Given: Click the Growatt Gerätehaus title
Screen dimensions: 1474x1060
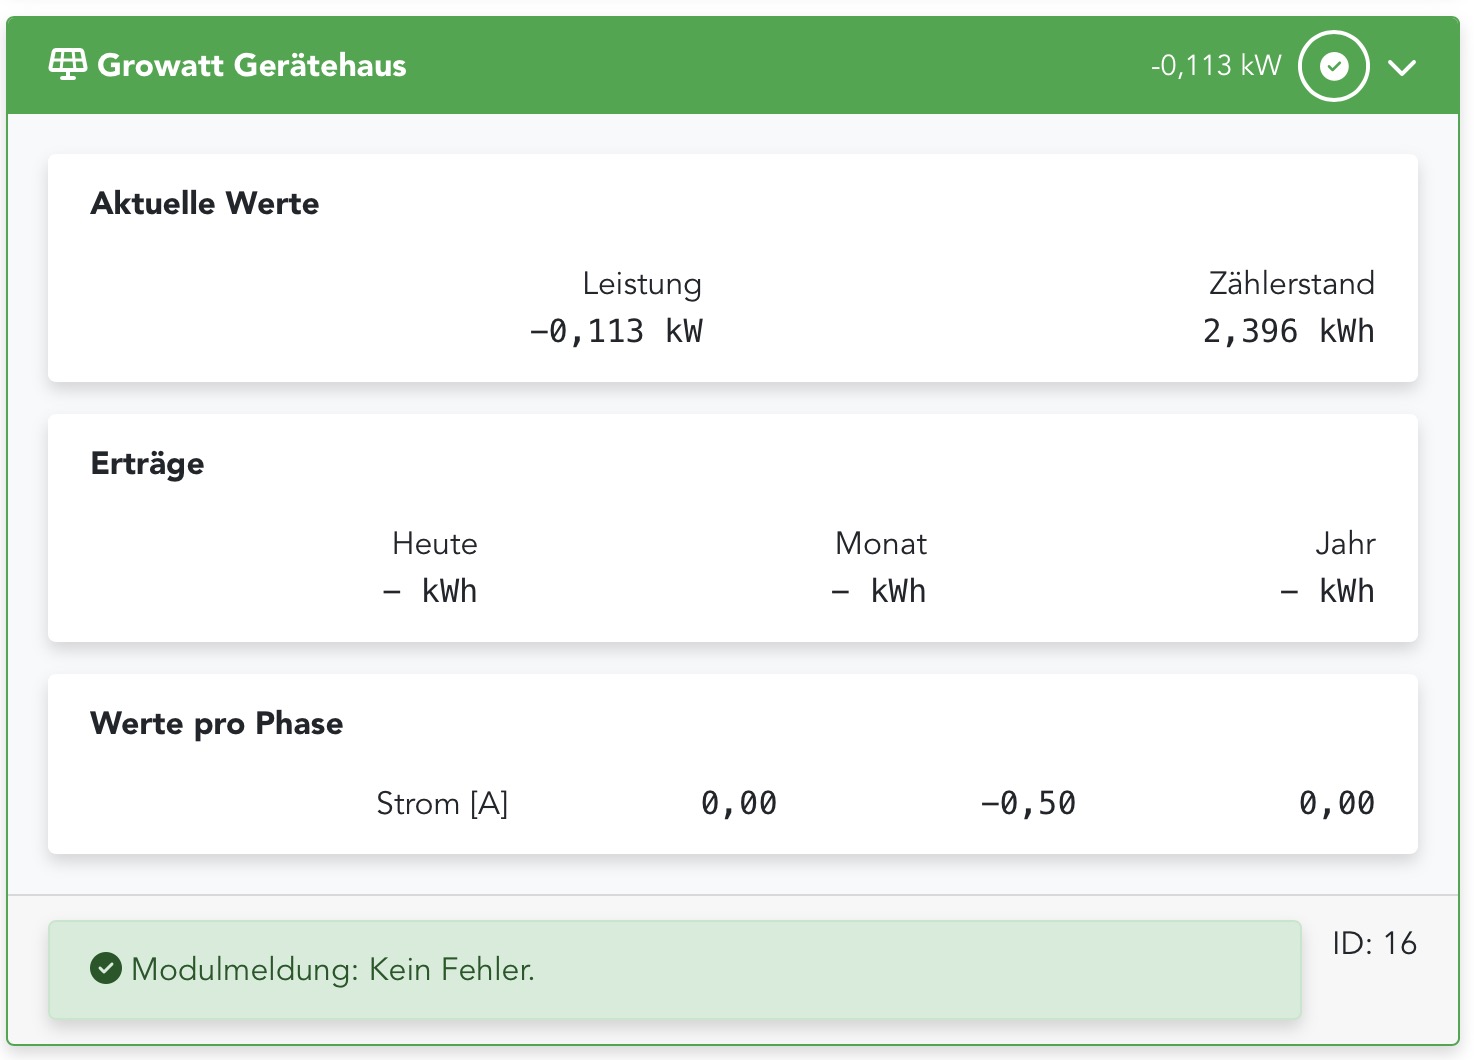Looking at the screenshot, I should point(252,65).
